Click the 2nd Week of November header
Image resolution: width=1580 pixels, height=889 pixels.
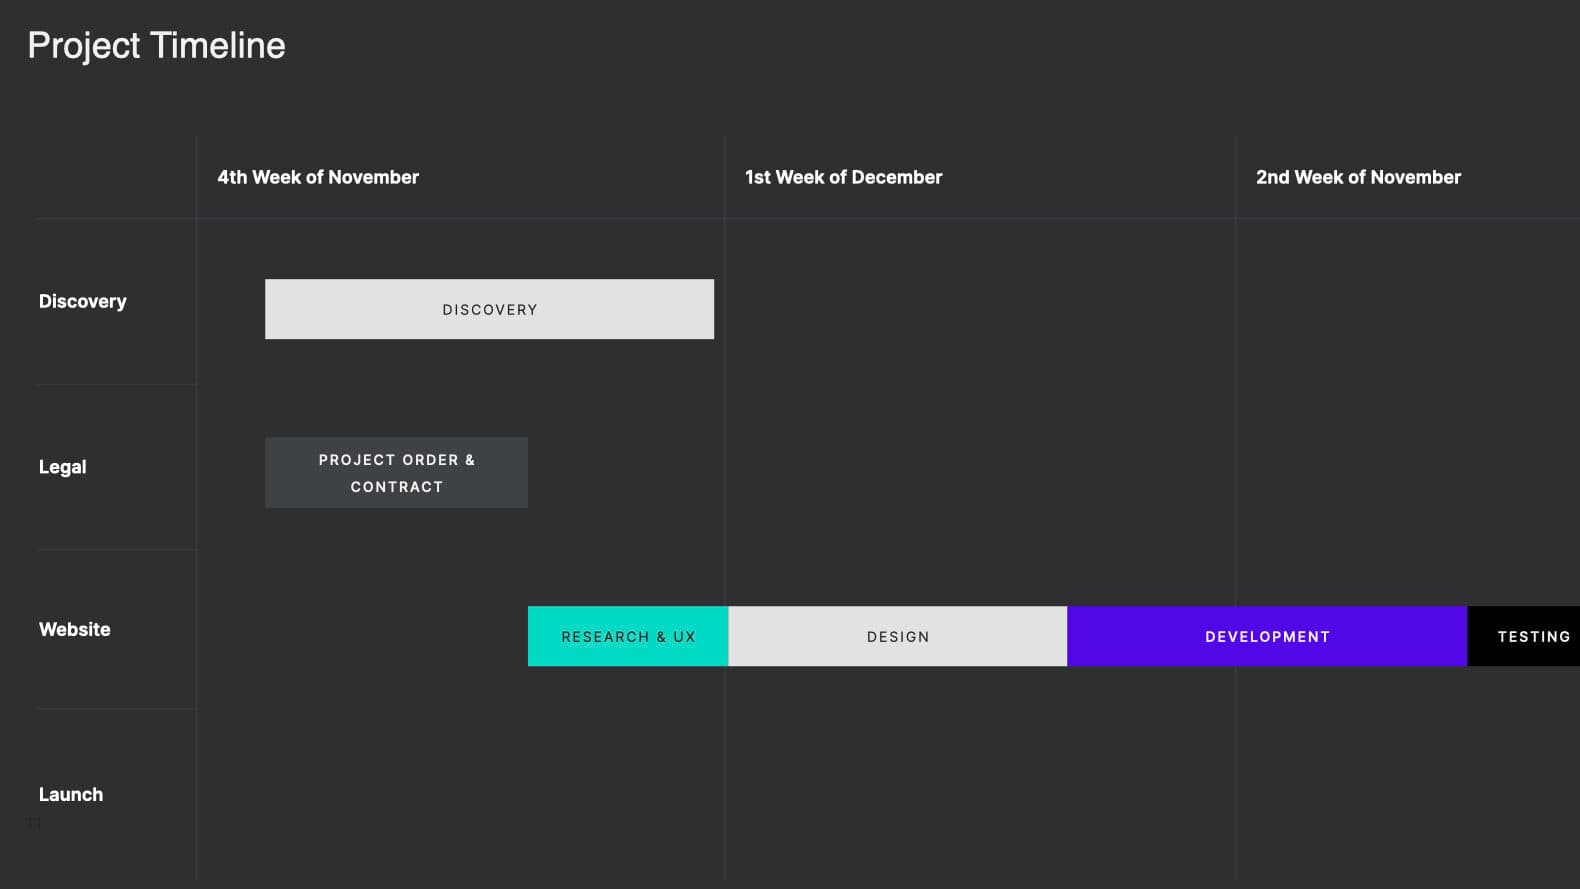tap(1358, 177)
